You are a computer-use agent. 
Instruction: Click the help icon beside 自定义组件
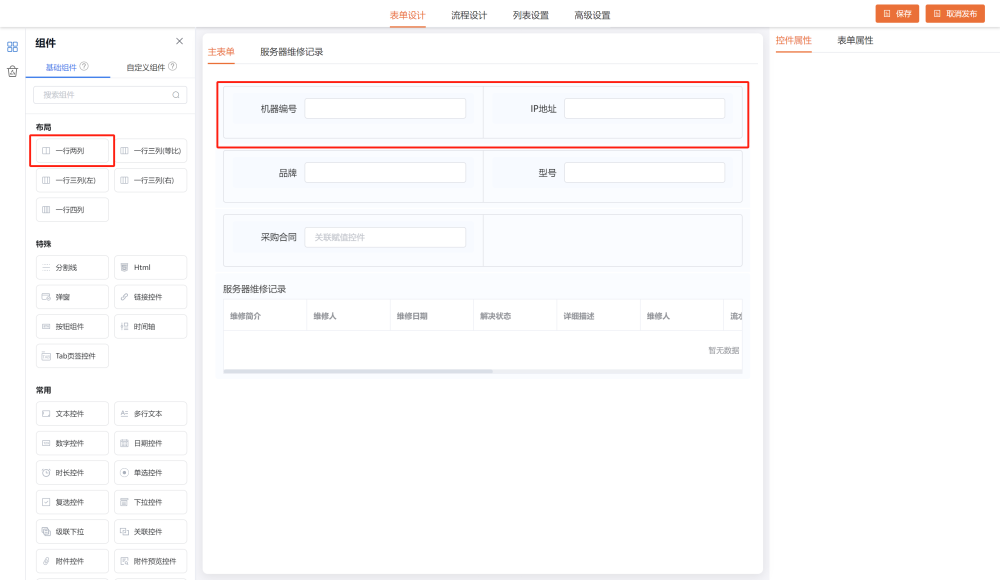(173, 67)
